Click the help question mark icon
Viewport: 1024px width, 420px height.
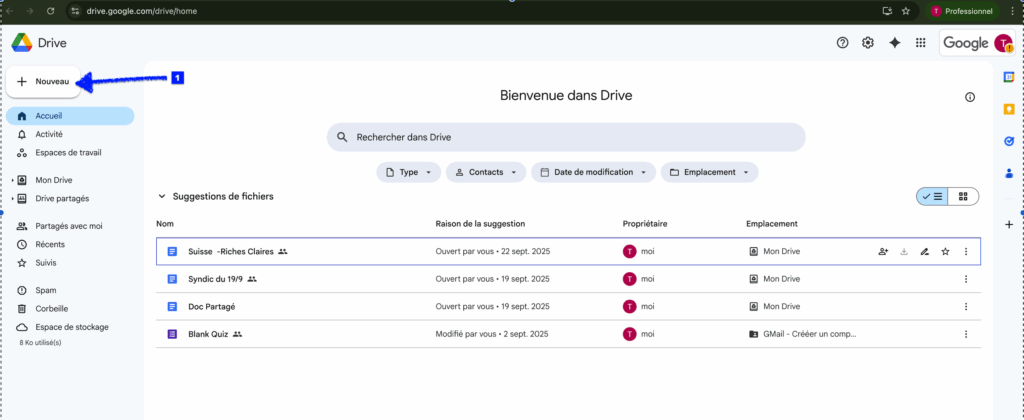click(842, 43)
